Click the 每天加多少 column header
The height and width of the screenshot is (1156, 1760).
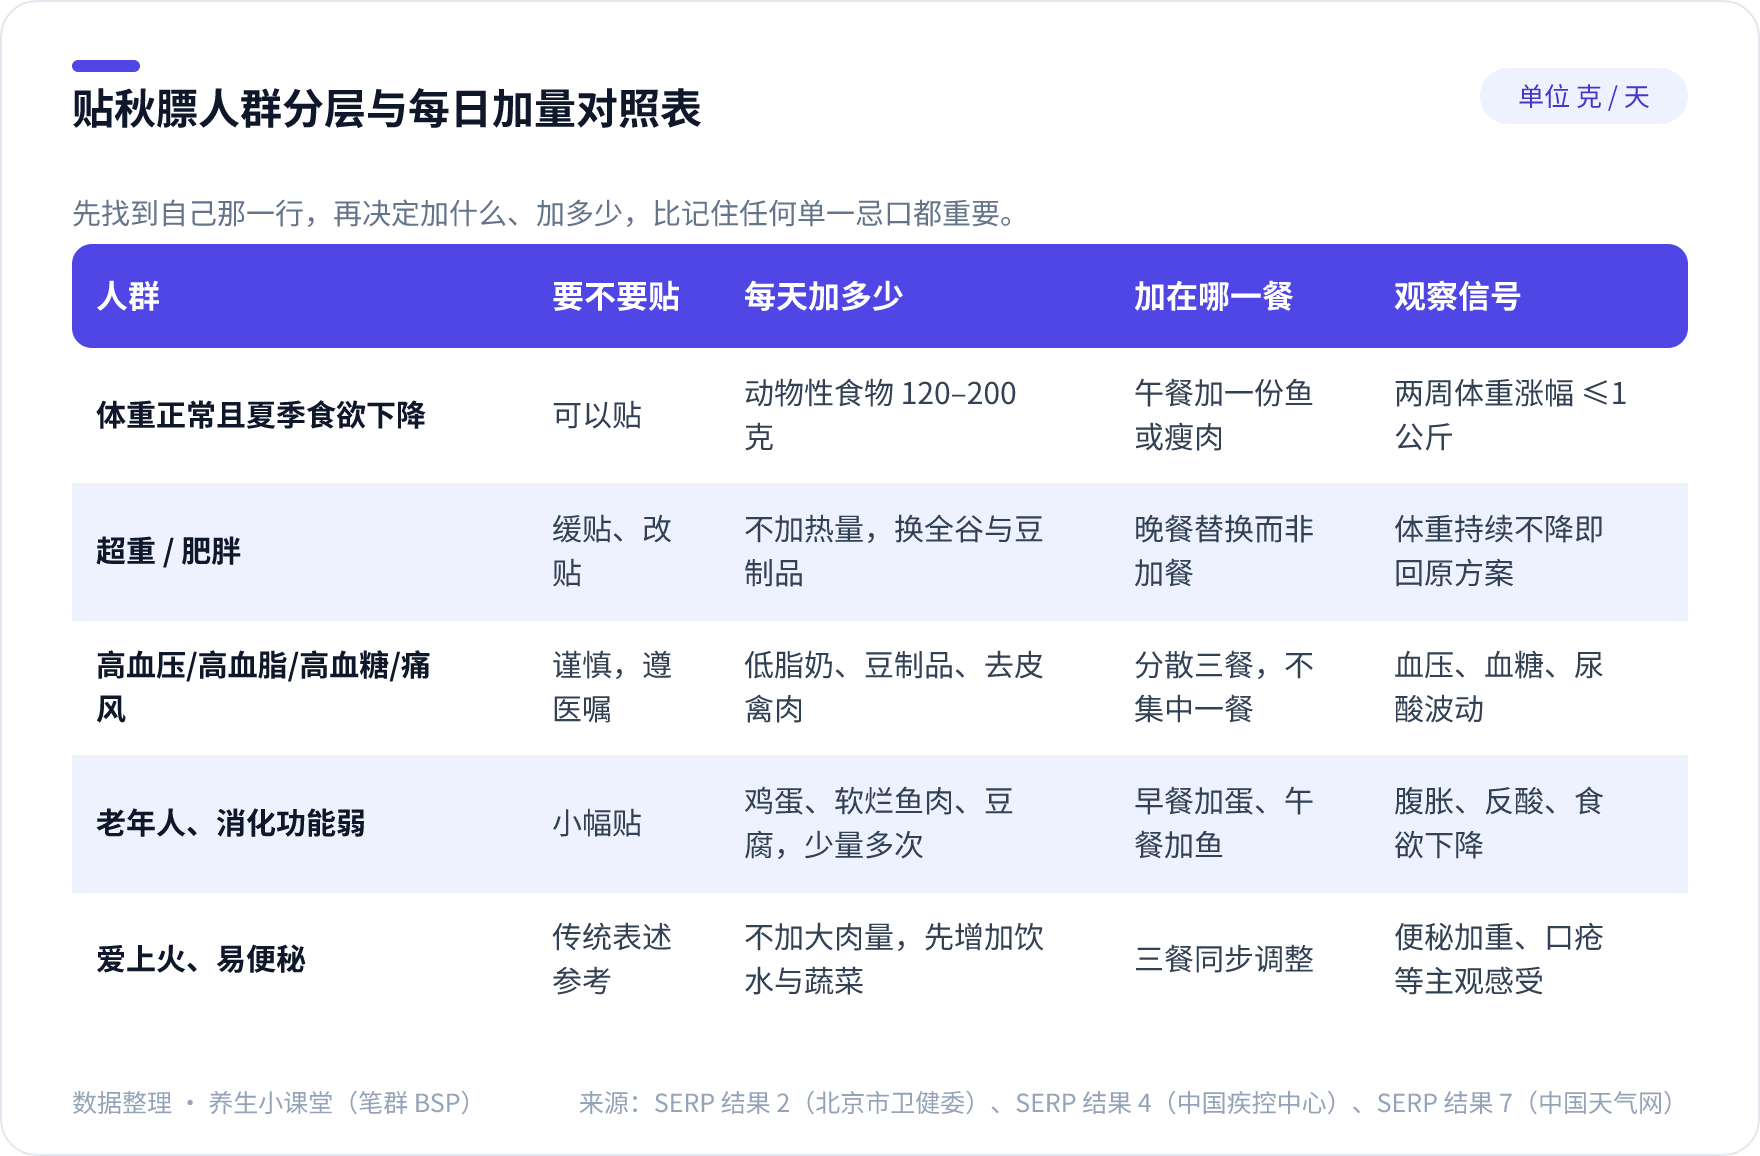click(x=824, y=296)
